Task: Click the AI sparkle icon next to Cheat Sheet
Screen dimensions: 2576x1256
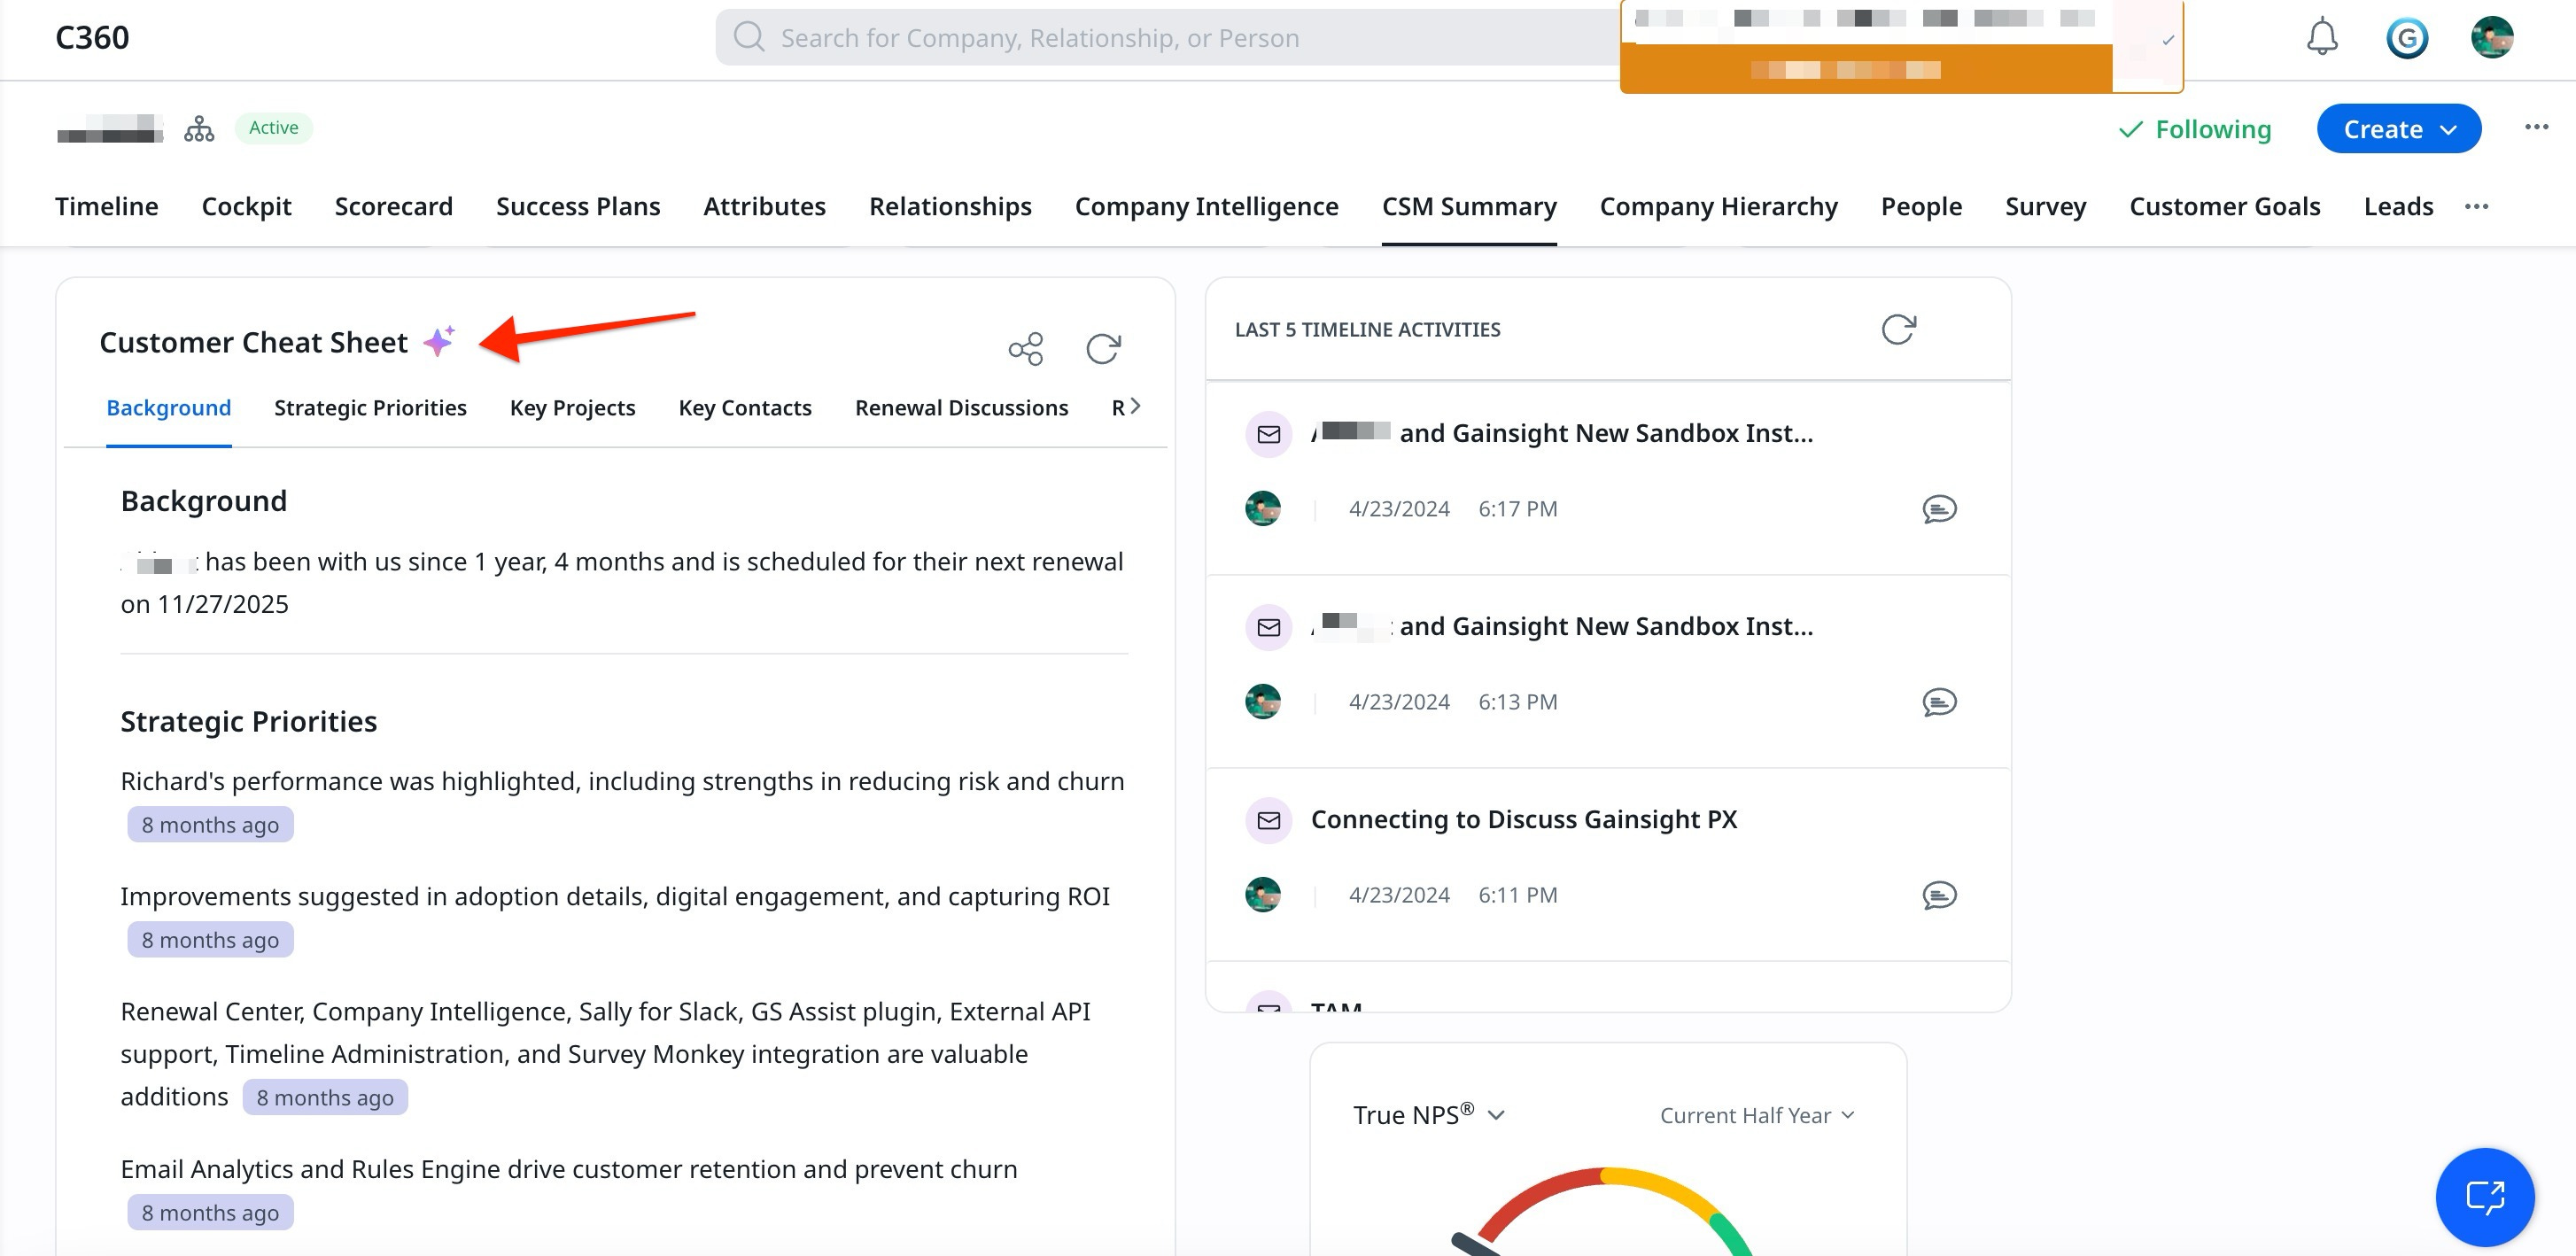Action: click(439, 342)
